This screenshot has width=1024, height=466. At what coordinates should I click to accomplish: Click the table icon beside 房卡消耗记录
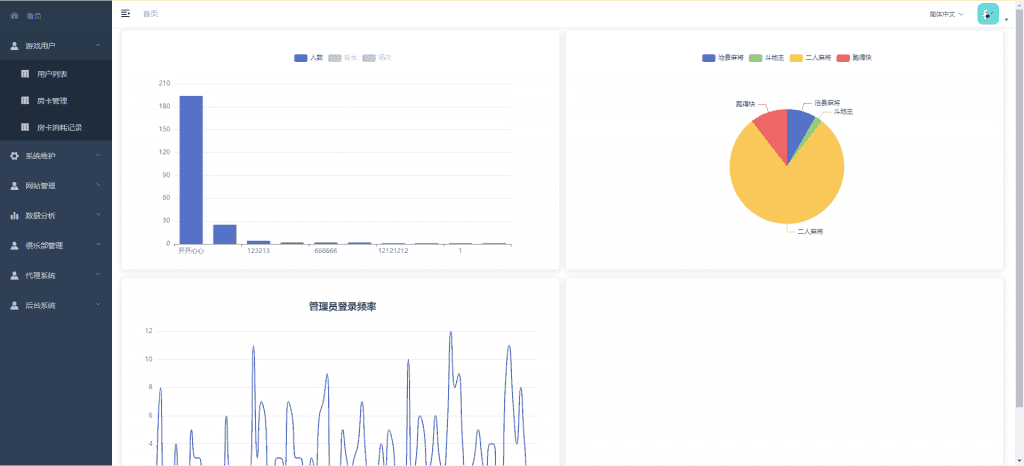pos(25,127)
